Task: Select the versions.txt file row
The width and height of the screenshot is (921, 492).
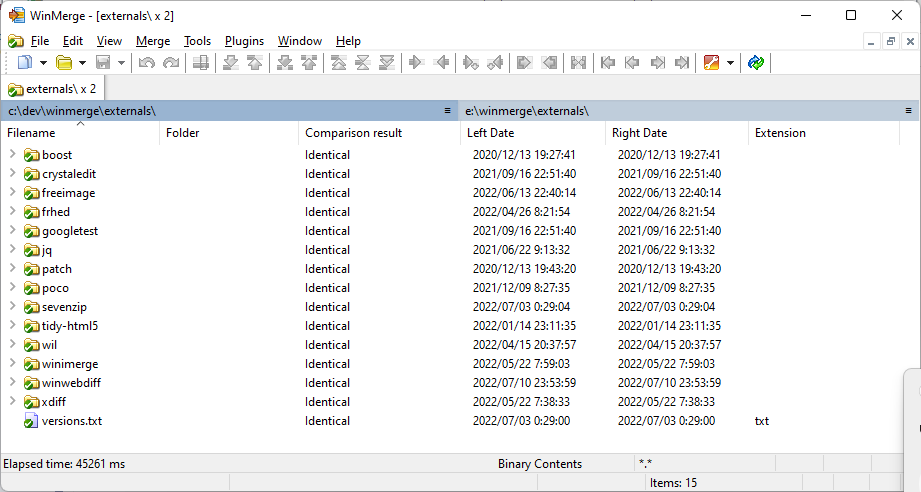Action: (x=451, y=421)
